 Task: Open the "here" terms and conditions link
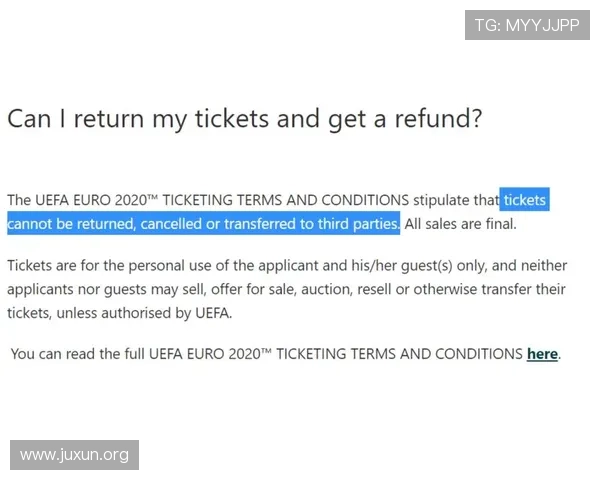pos(542,354)
